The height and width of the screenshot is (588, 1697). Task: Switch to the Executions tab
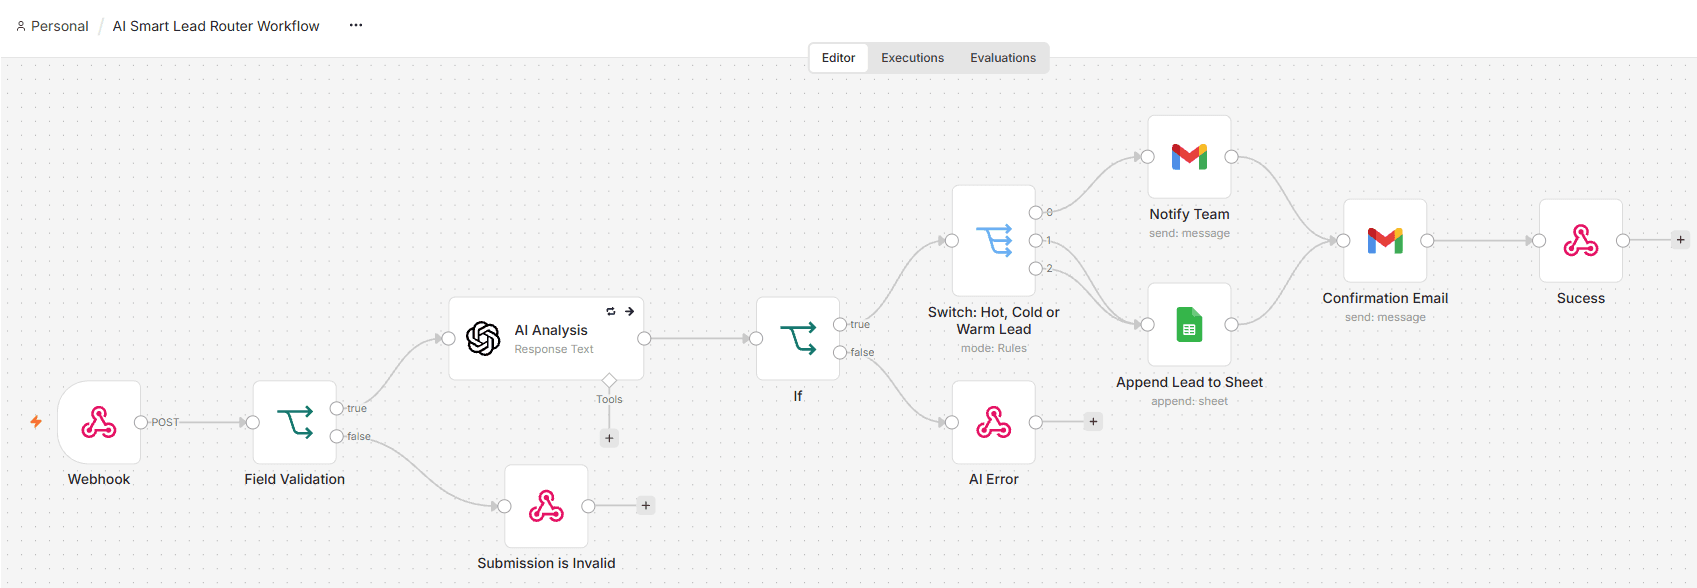912,58
